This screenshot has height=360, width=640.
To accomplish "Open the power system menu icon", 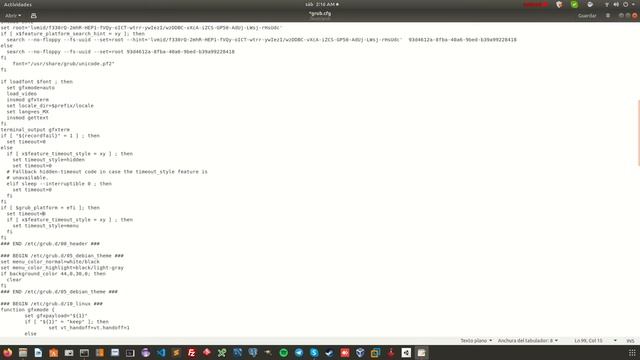I will pos(626,4).
